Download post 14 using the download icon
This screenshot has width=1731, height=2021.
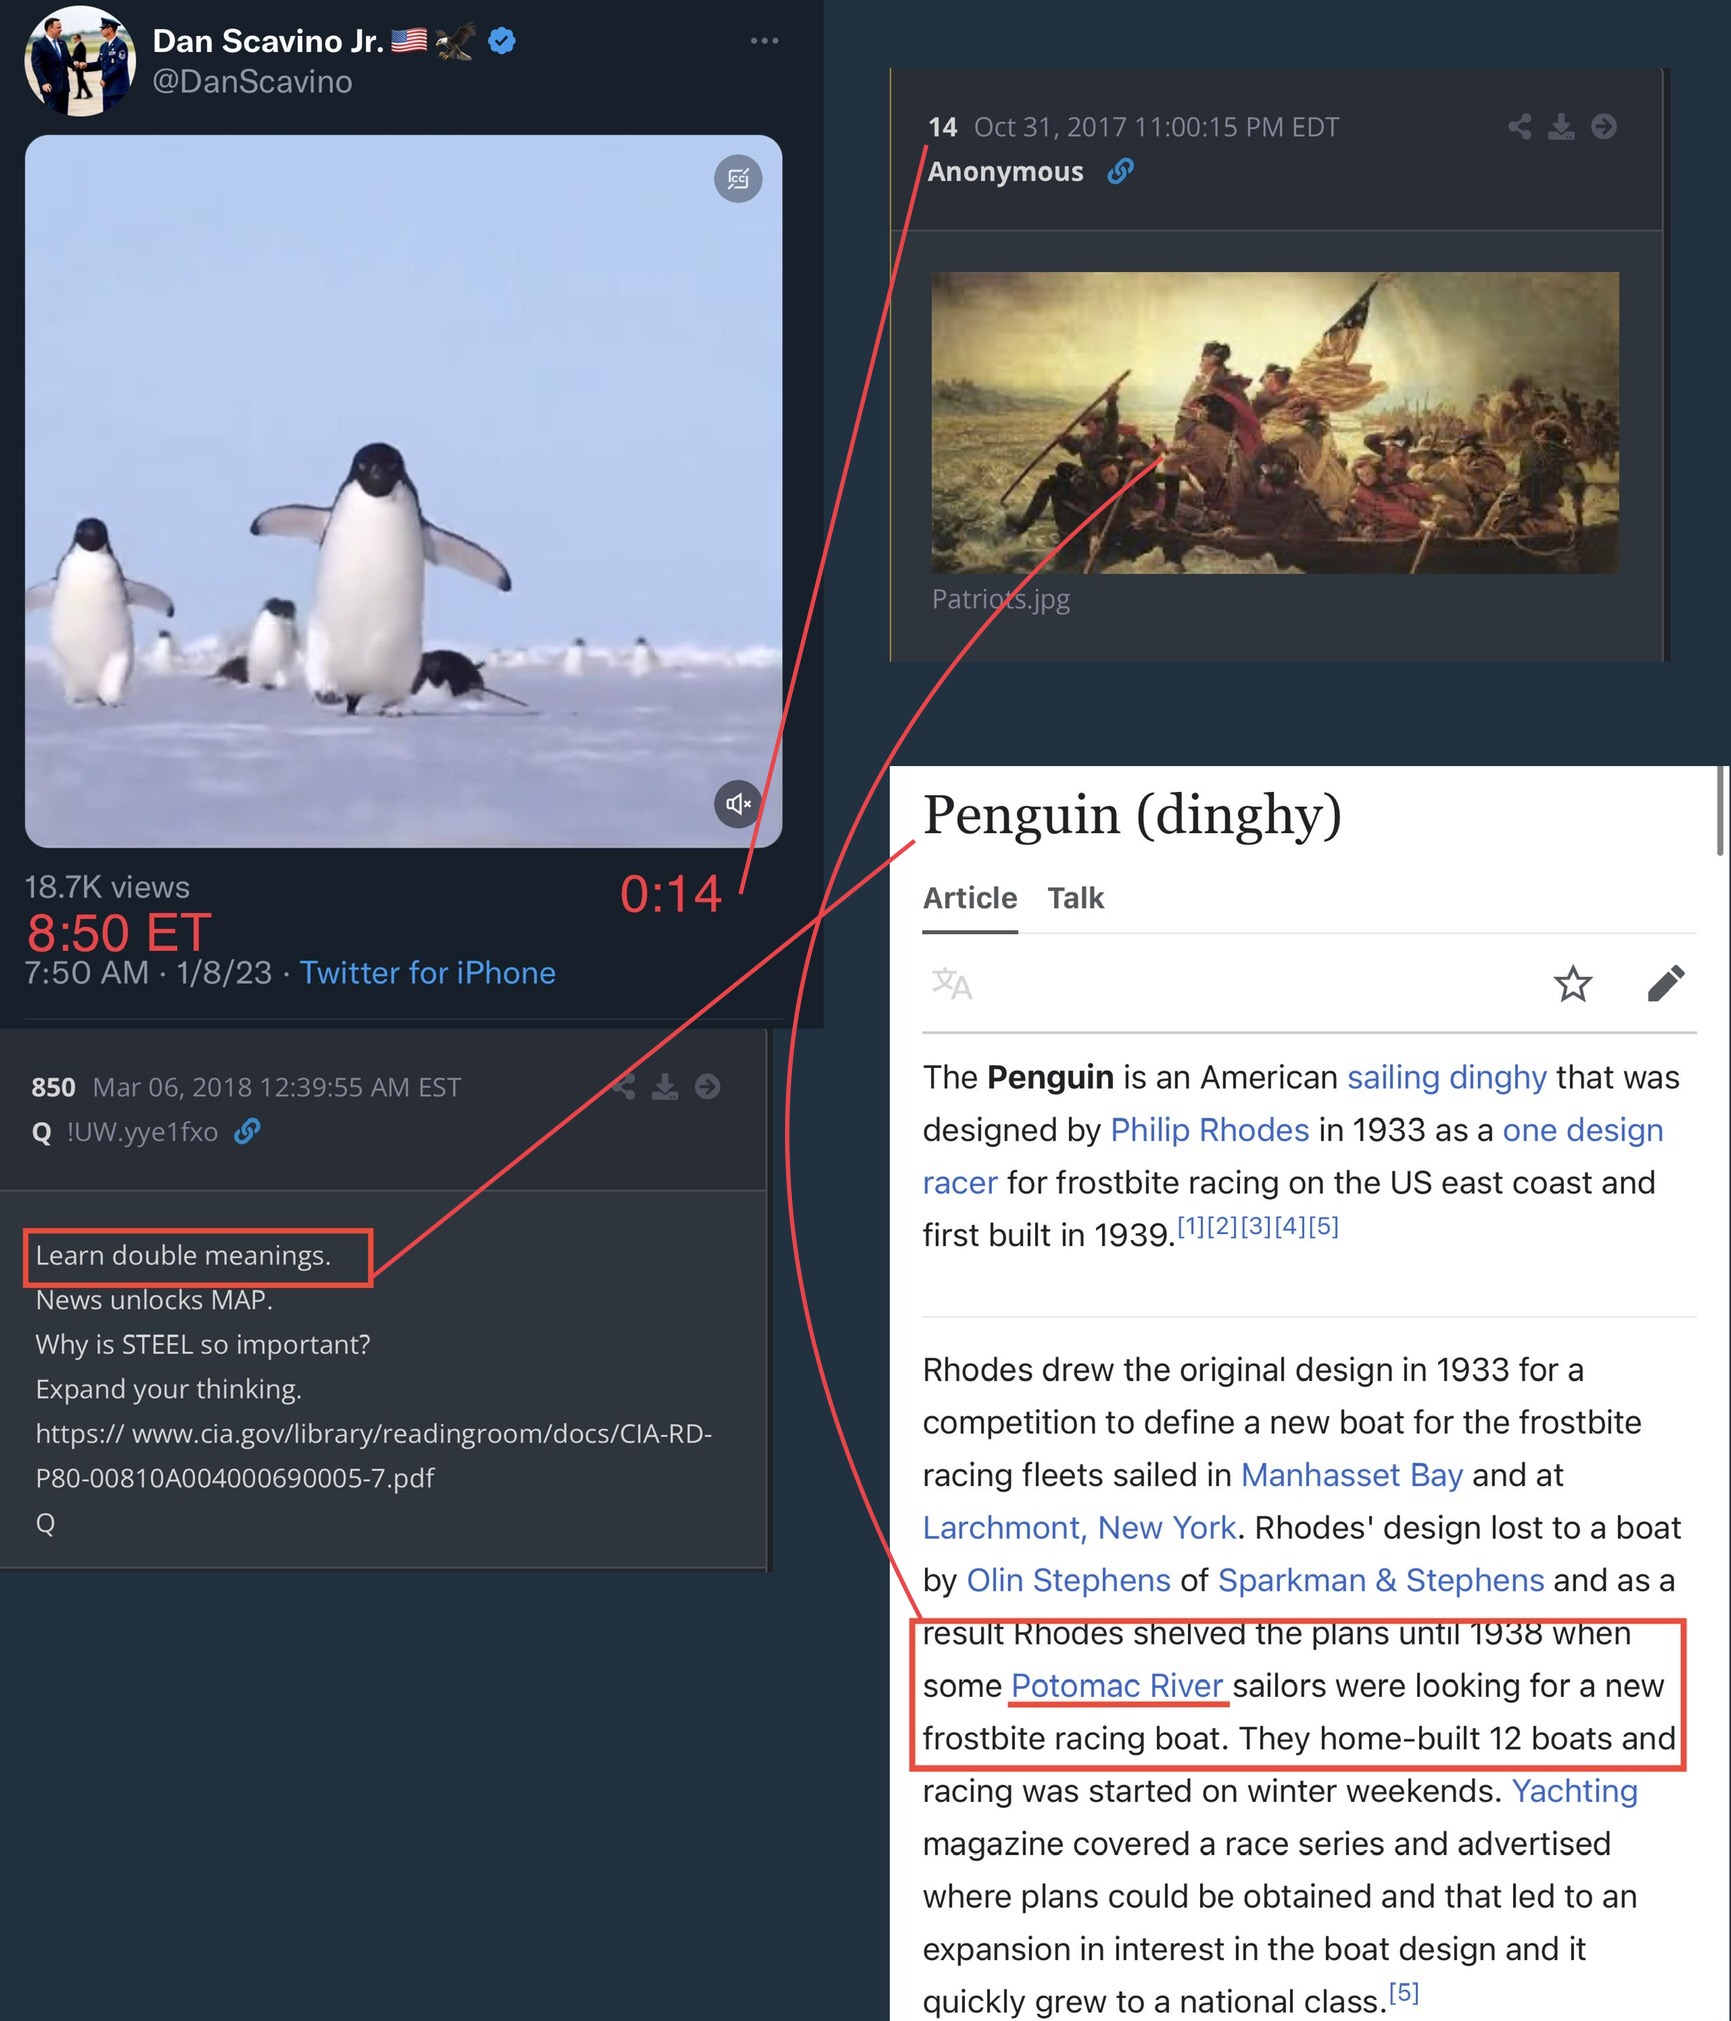[1561, 127]
